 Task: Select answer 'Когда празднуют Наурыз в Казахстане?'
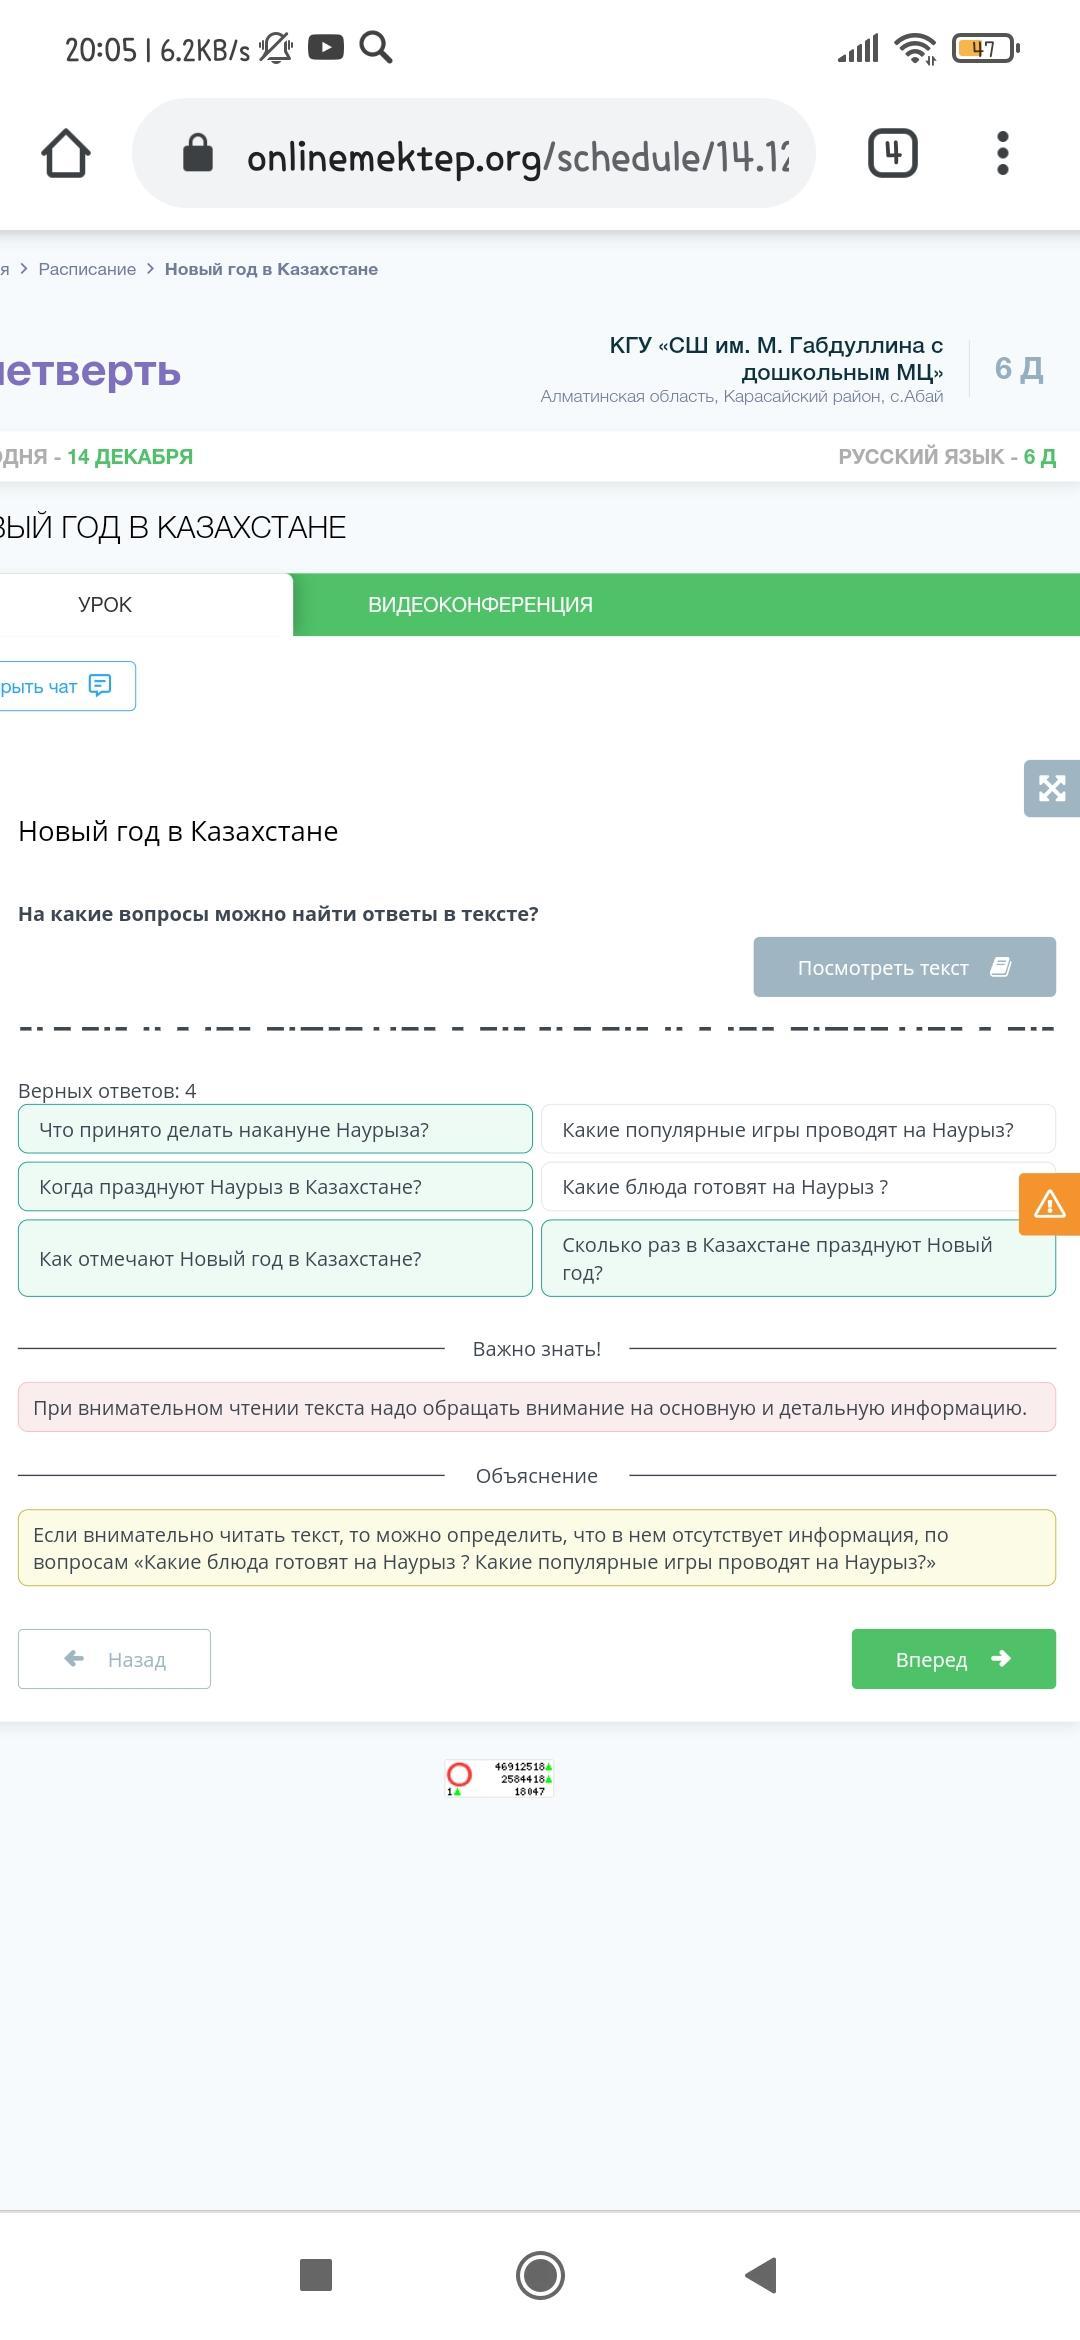point(275,1187)
